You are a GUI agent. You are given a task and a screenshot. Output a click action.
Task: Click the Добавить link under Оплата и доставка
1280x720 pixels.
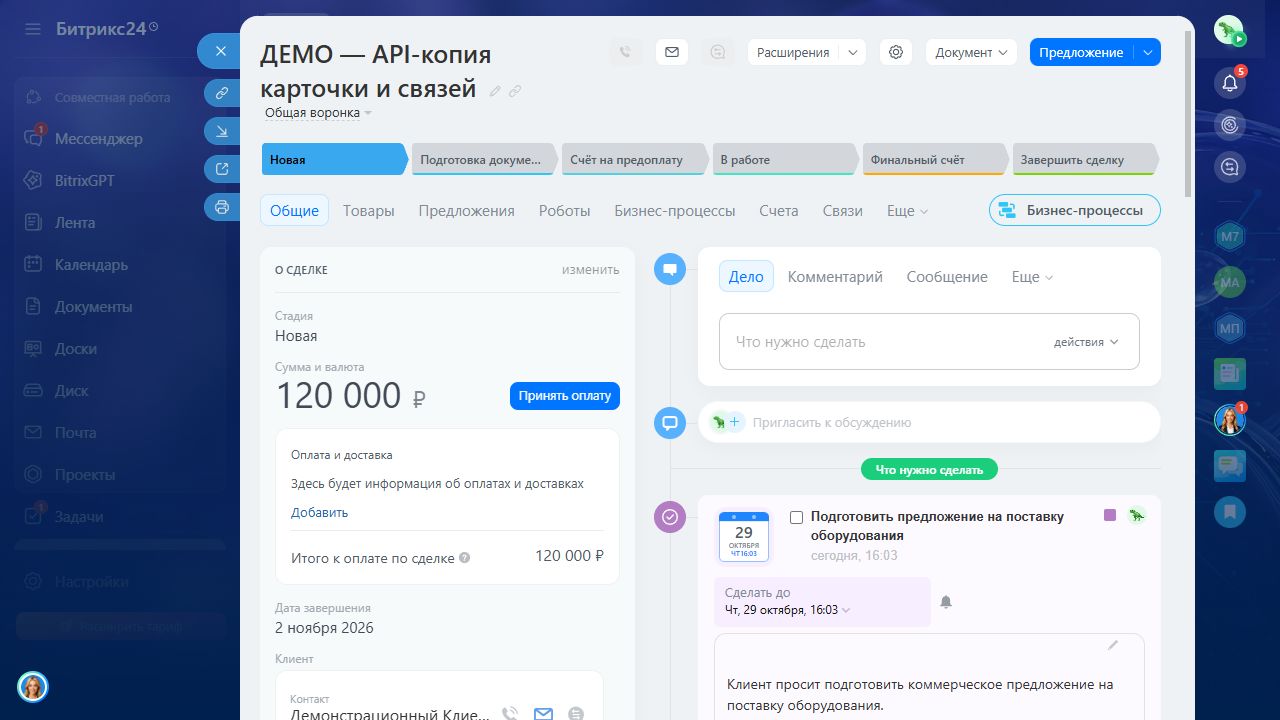pyautogui.click(x=320, y=512)
